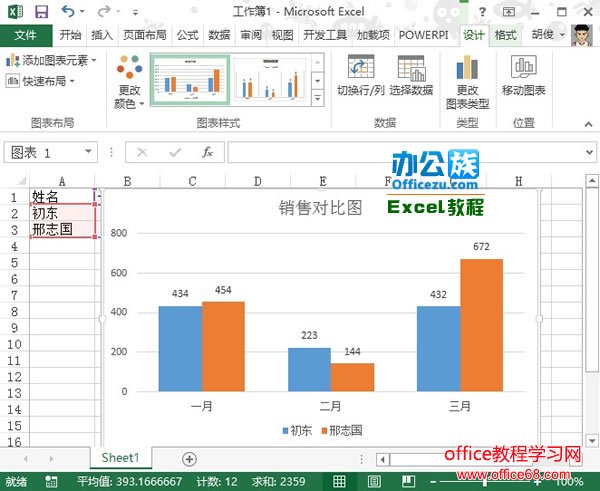Select the Sheet1 worksheet tab
The image size is (600, 491).
(x=120, y=458)
